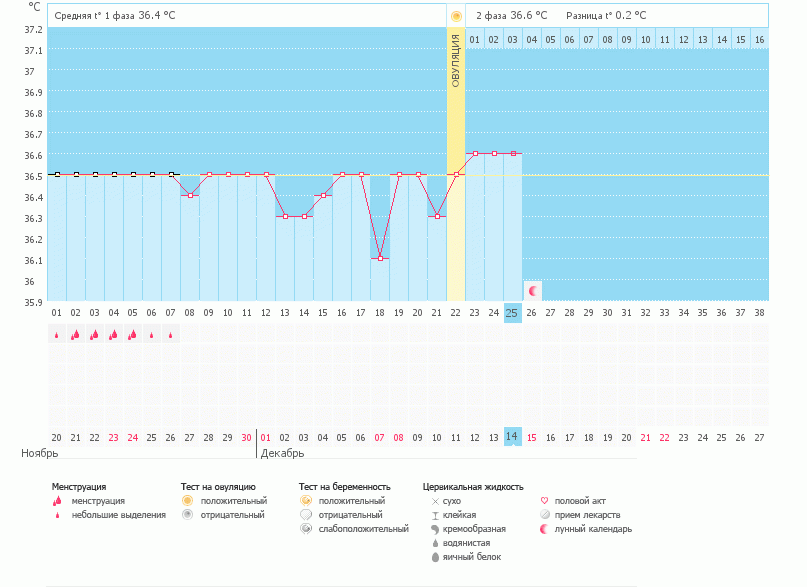Select the menstruation drop under cycle day 03
The width and height of the screenshot is (807, 587).
pos(94,335)
